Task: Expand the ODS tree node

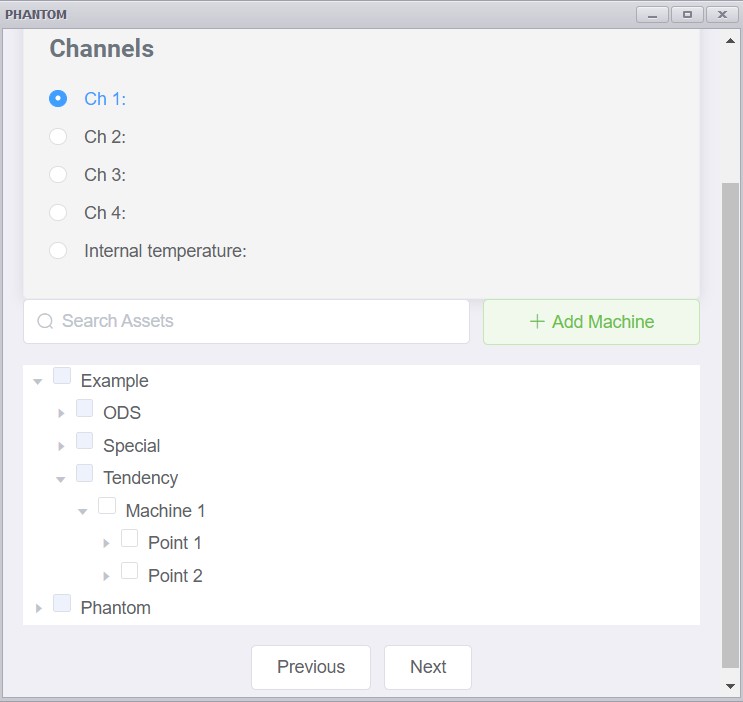Action: tap(61, 413)
